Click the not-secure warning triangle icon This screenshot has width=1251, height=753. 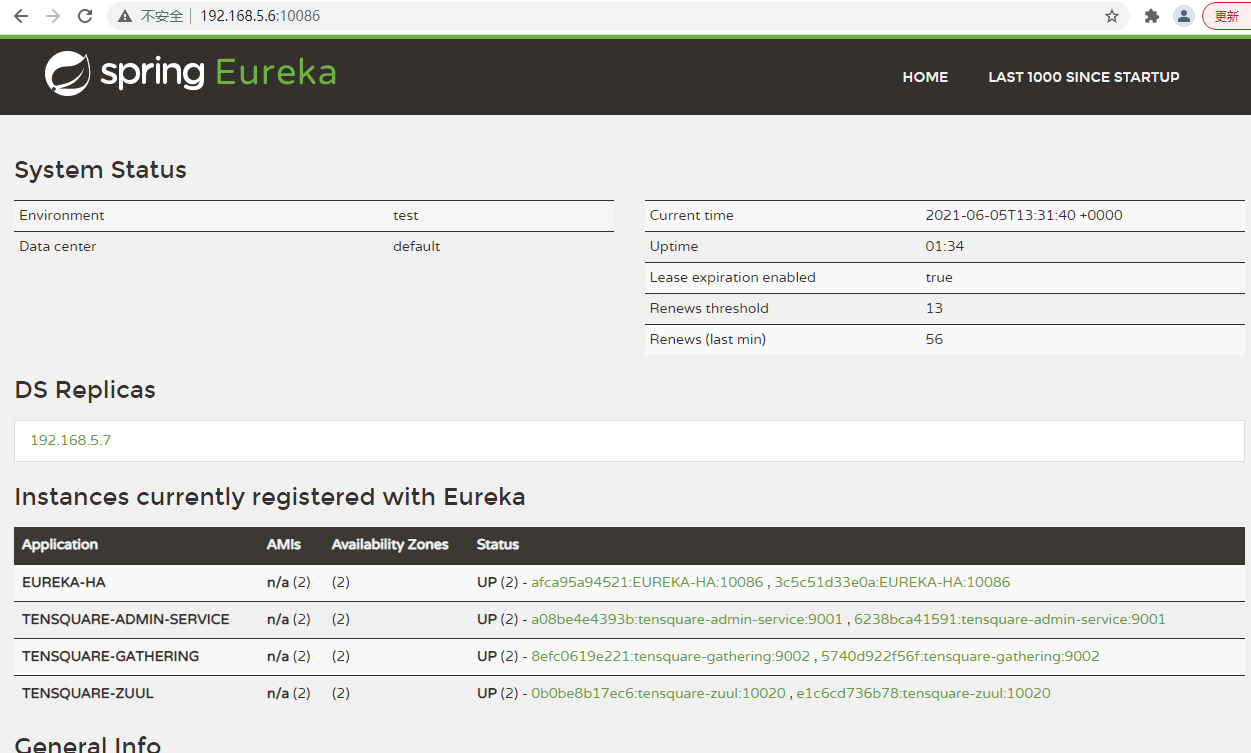(125, 16)
